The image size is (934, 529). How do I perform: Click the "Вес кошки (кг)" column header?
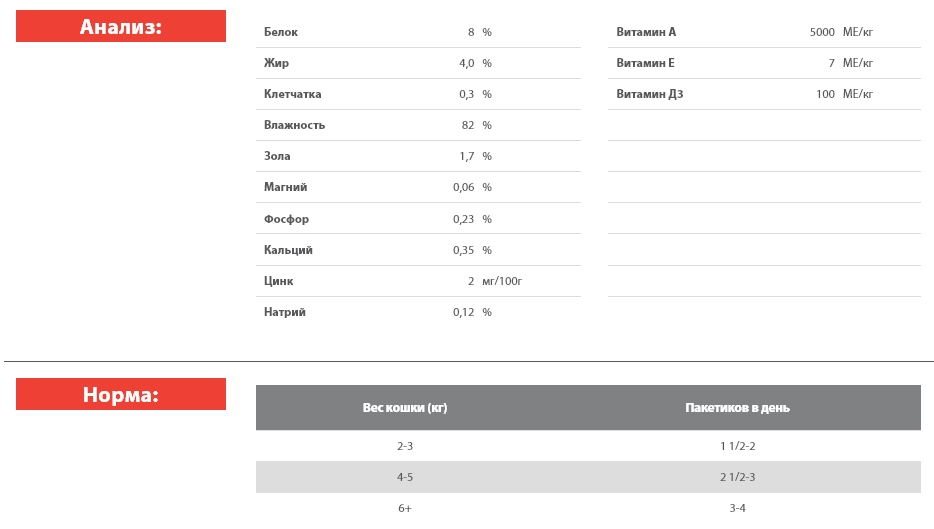pos(405,408)
